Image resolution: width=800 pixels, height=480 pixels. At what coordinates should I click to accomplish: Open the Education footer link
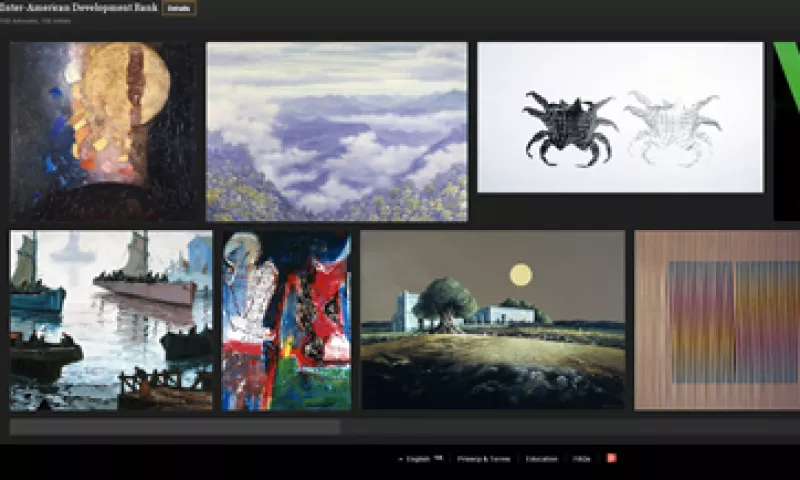(x=542, y=459)
